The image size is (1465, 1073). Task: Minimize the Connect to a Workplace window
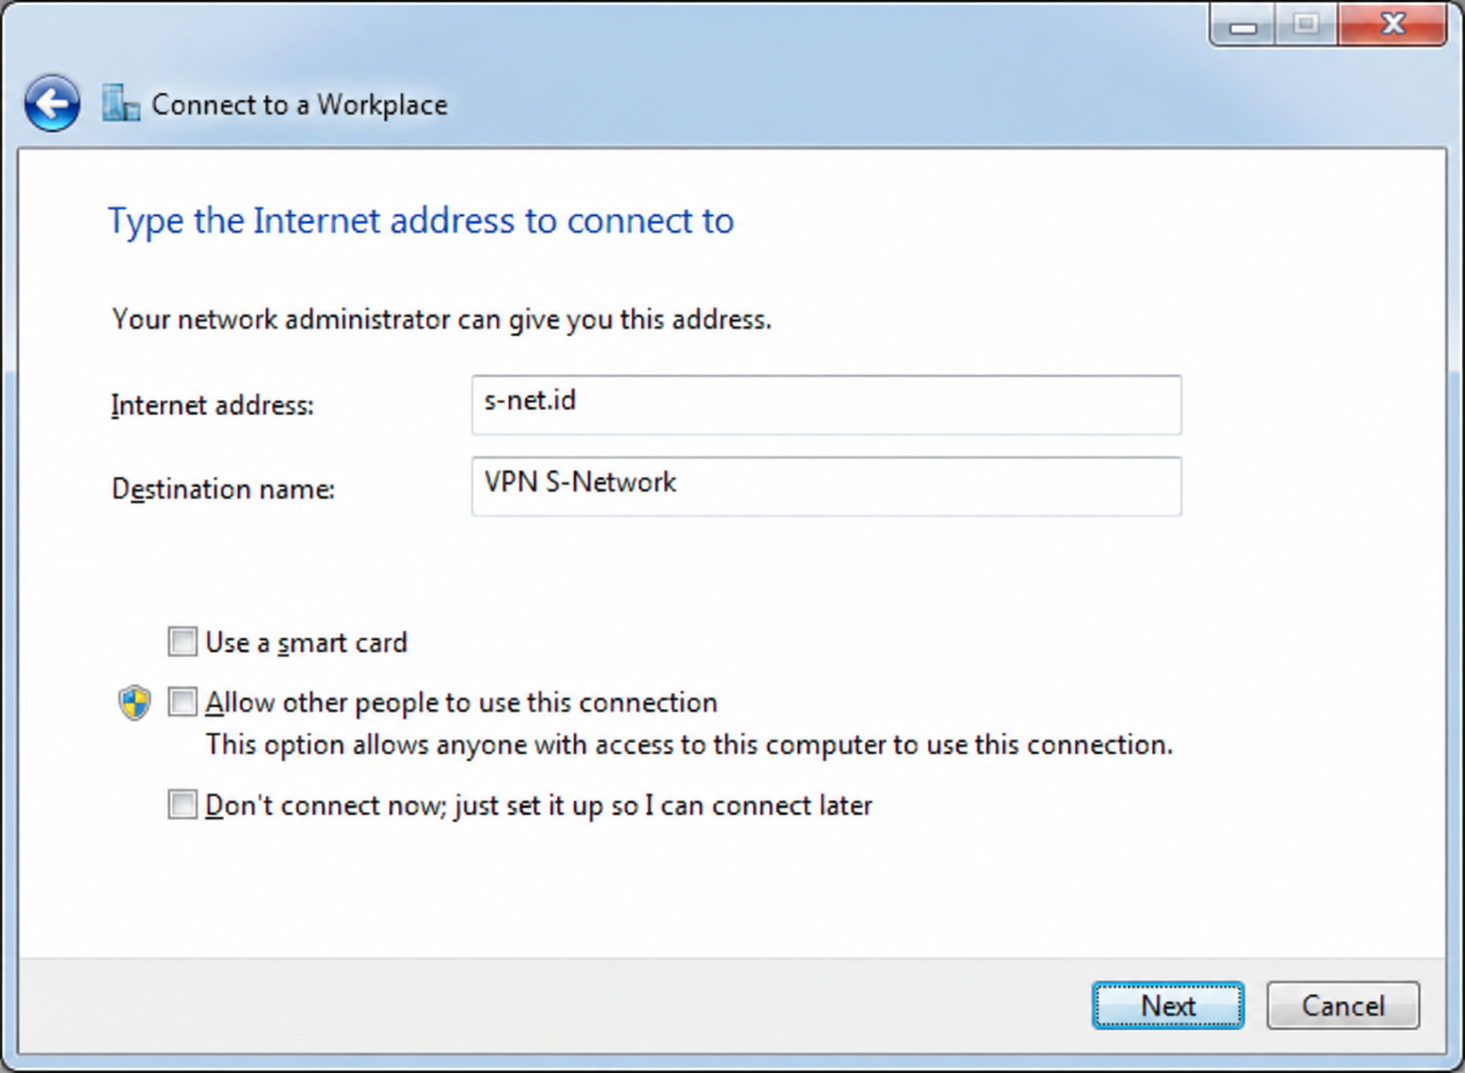[1243, 26]
